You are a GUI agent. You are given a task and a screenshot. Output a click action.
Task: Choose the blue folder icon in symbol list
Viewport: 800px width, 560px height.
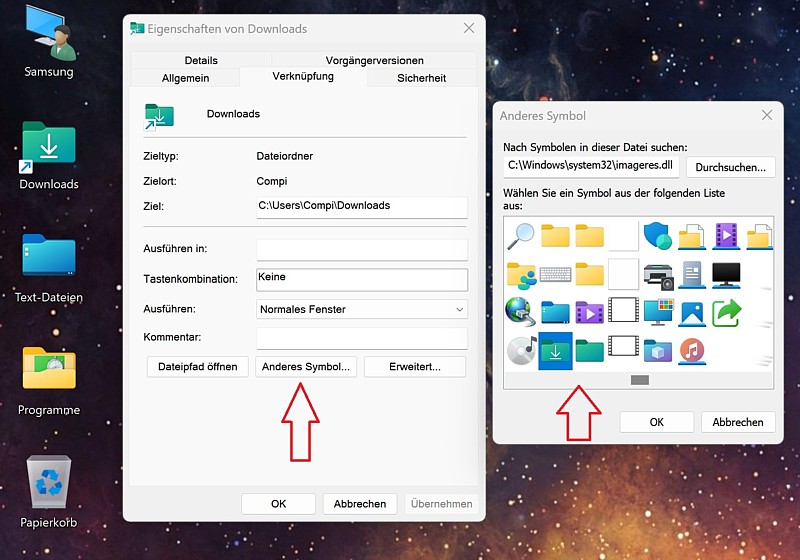coord(555,312)
